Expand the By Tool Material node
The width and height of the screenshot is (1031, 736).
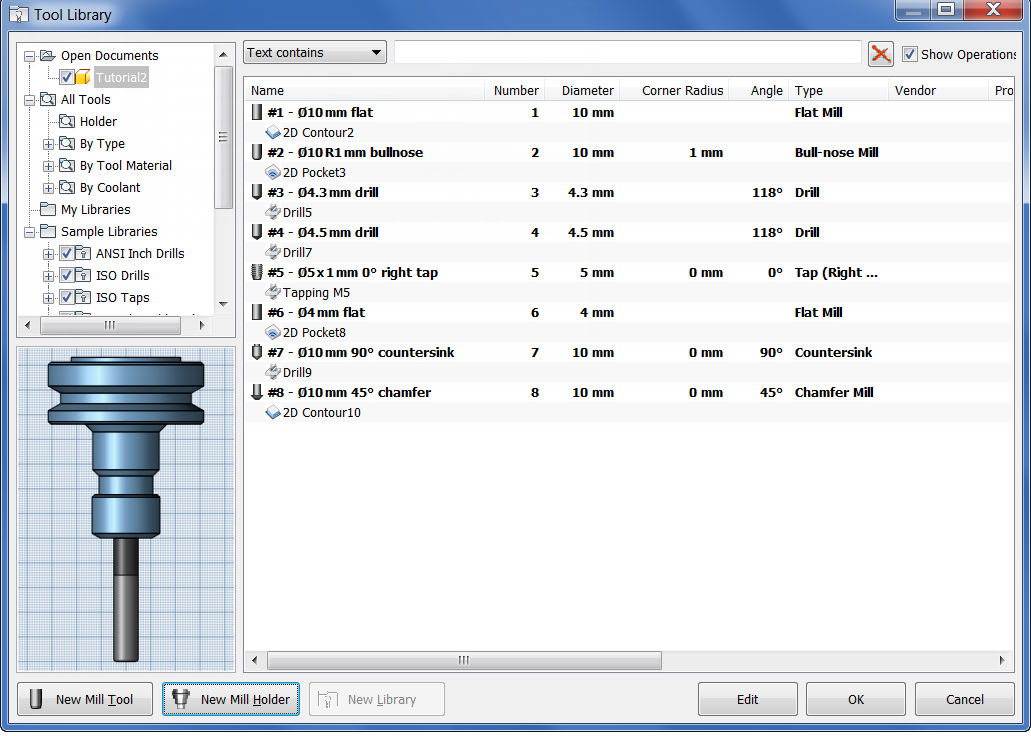coord(48,166)
